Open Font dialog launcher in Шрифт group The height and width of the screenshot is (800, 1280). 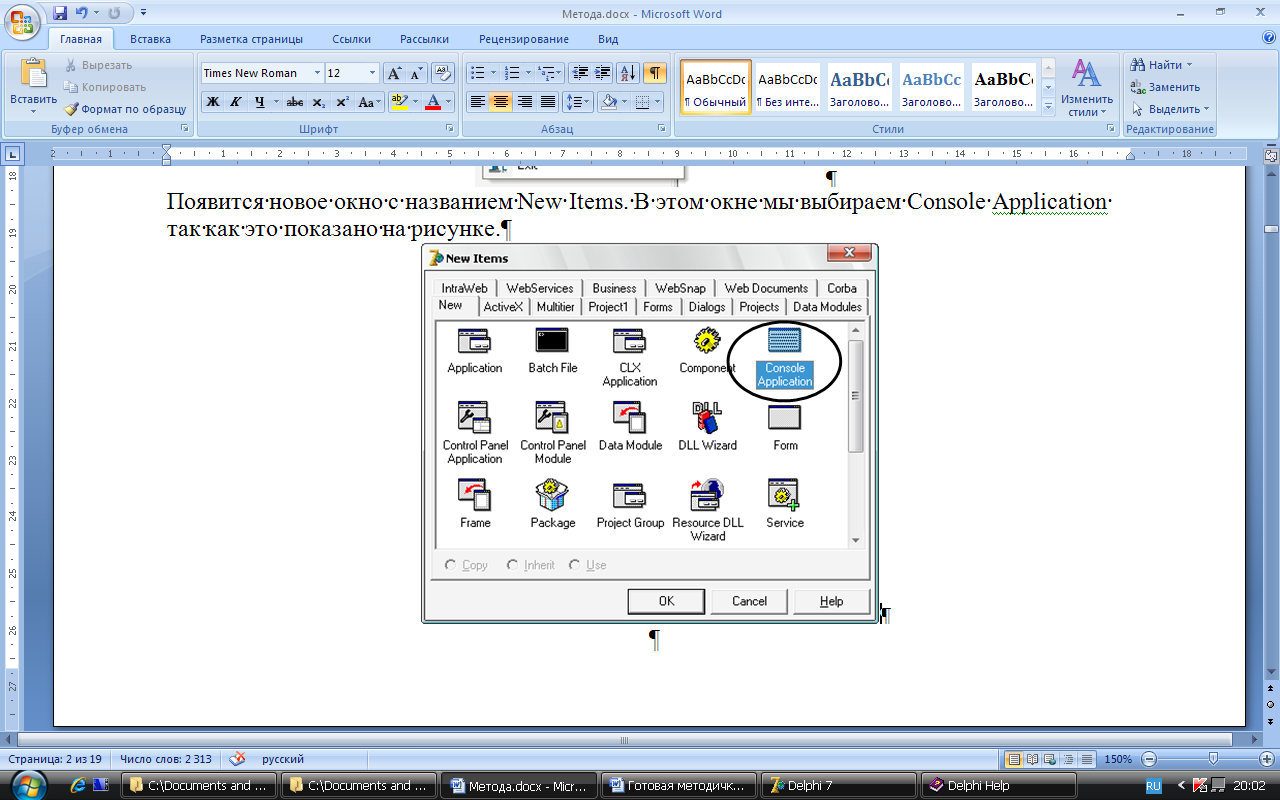(449, 130)
